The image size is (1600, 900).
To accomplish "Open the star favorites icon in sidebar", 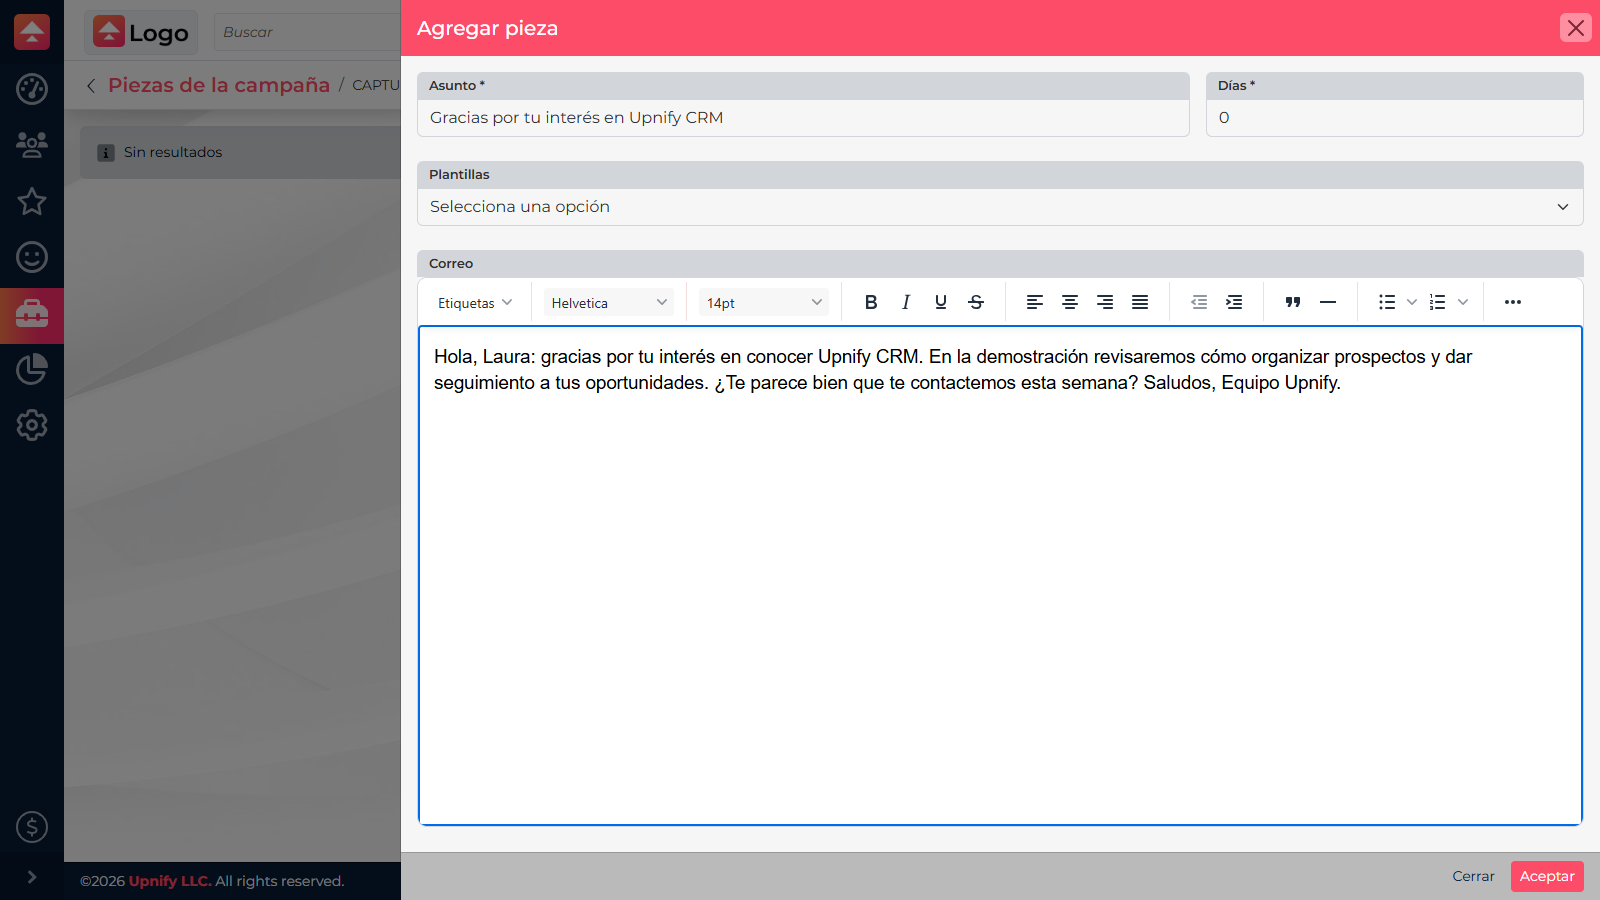I will 32,201.
